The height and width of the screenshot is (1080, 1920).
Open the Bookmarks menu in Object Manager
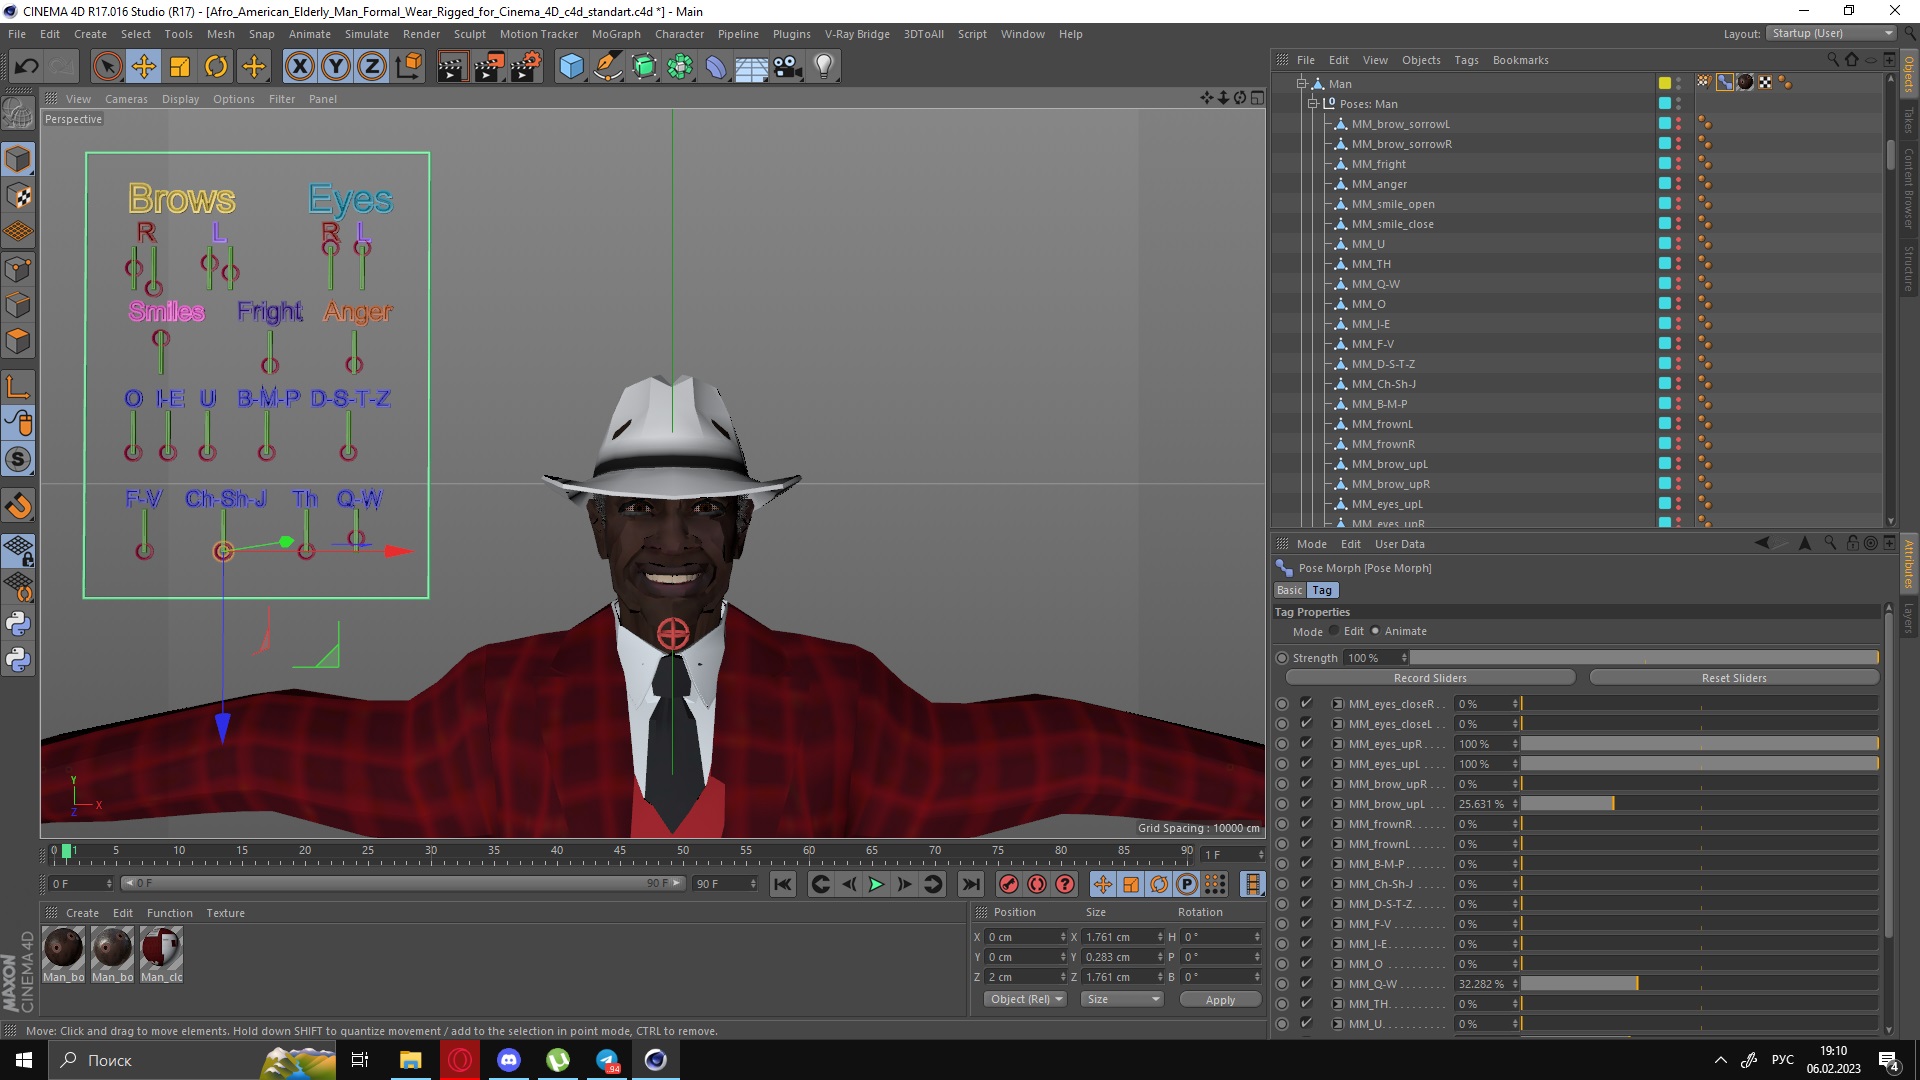[x=1520, y=60]
